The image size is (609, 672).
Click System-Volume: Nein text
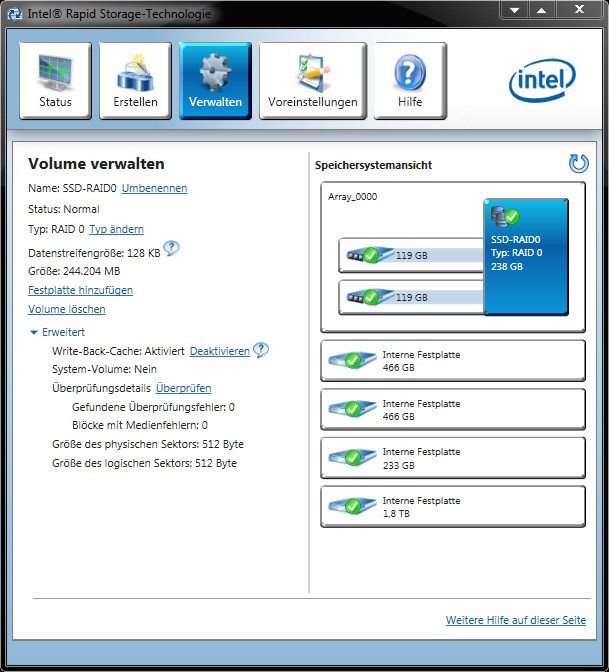click(x=104, y=369)
